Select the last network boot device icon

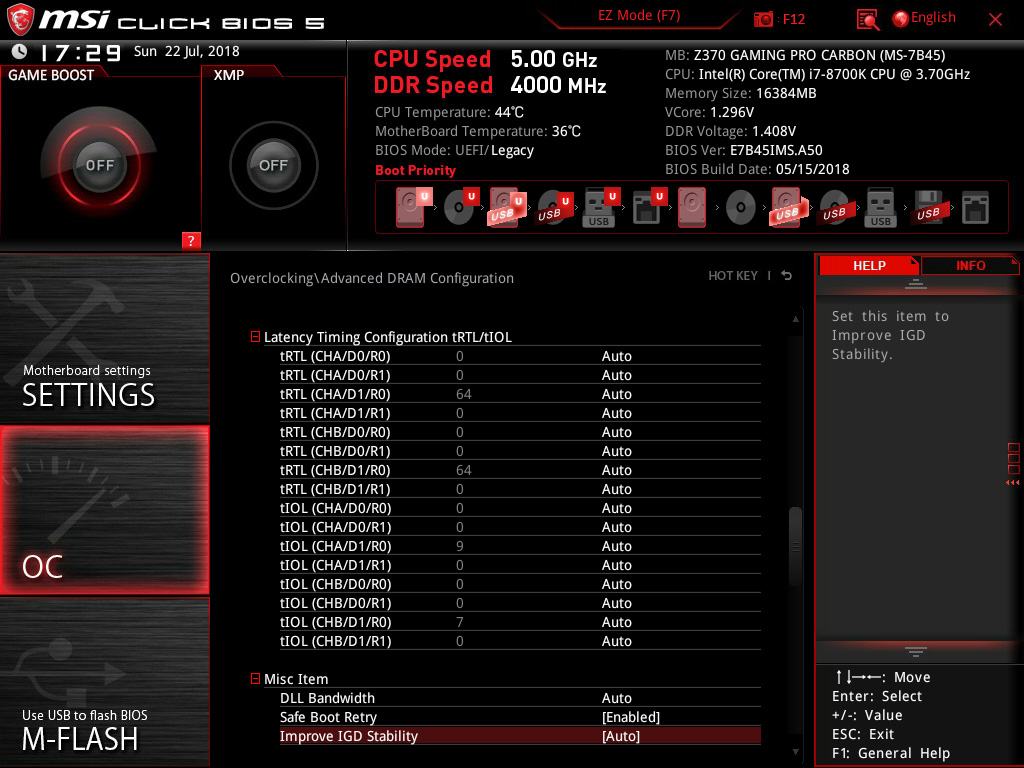pos(975,207)
